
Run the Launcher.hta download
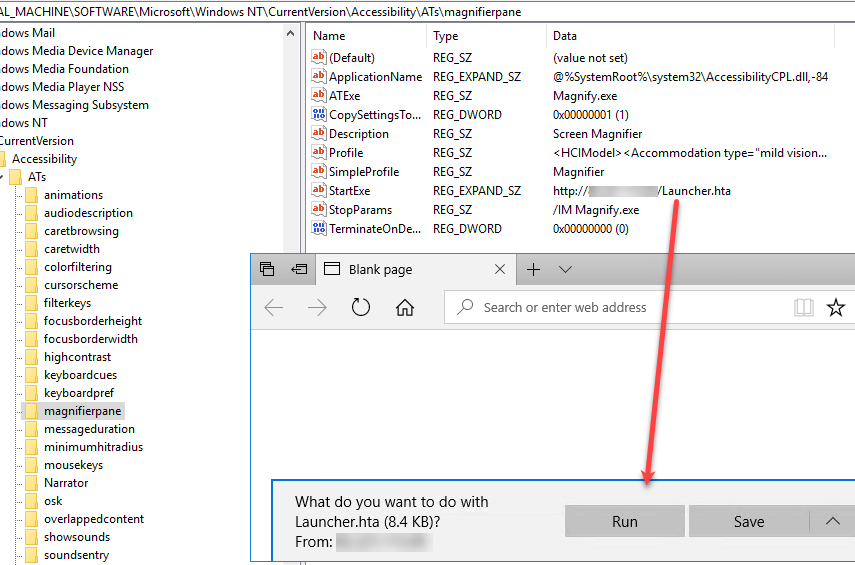click(x=624, y=521)
